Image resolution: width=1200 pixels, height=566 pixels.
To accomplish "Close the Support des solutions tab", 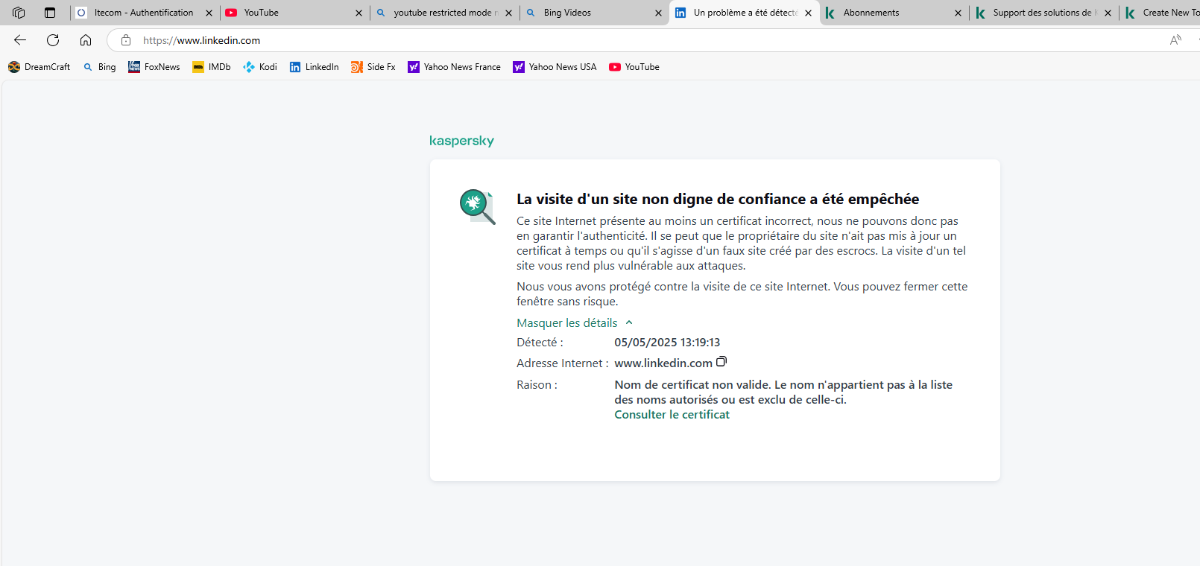I will pos(1108,13).
